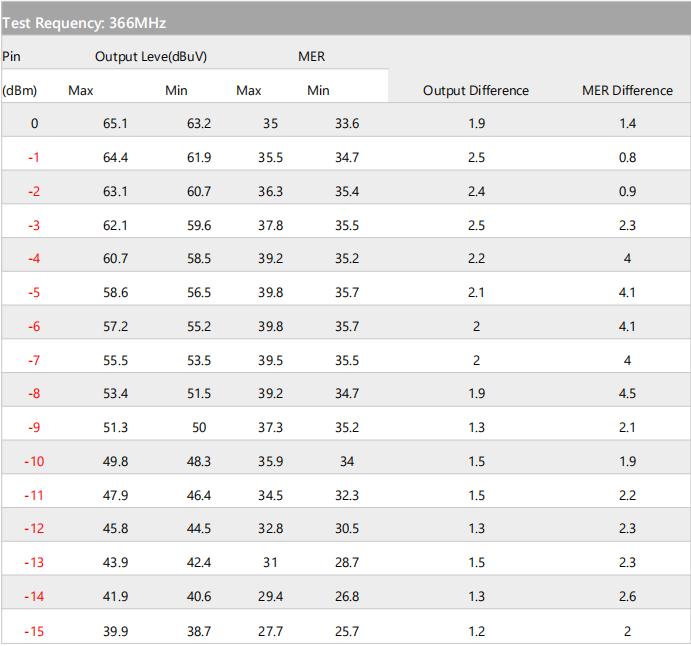Click the 2.6 MER difference cell
The height and width of the screenshot is (646, 691).
(627, 597)
